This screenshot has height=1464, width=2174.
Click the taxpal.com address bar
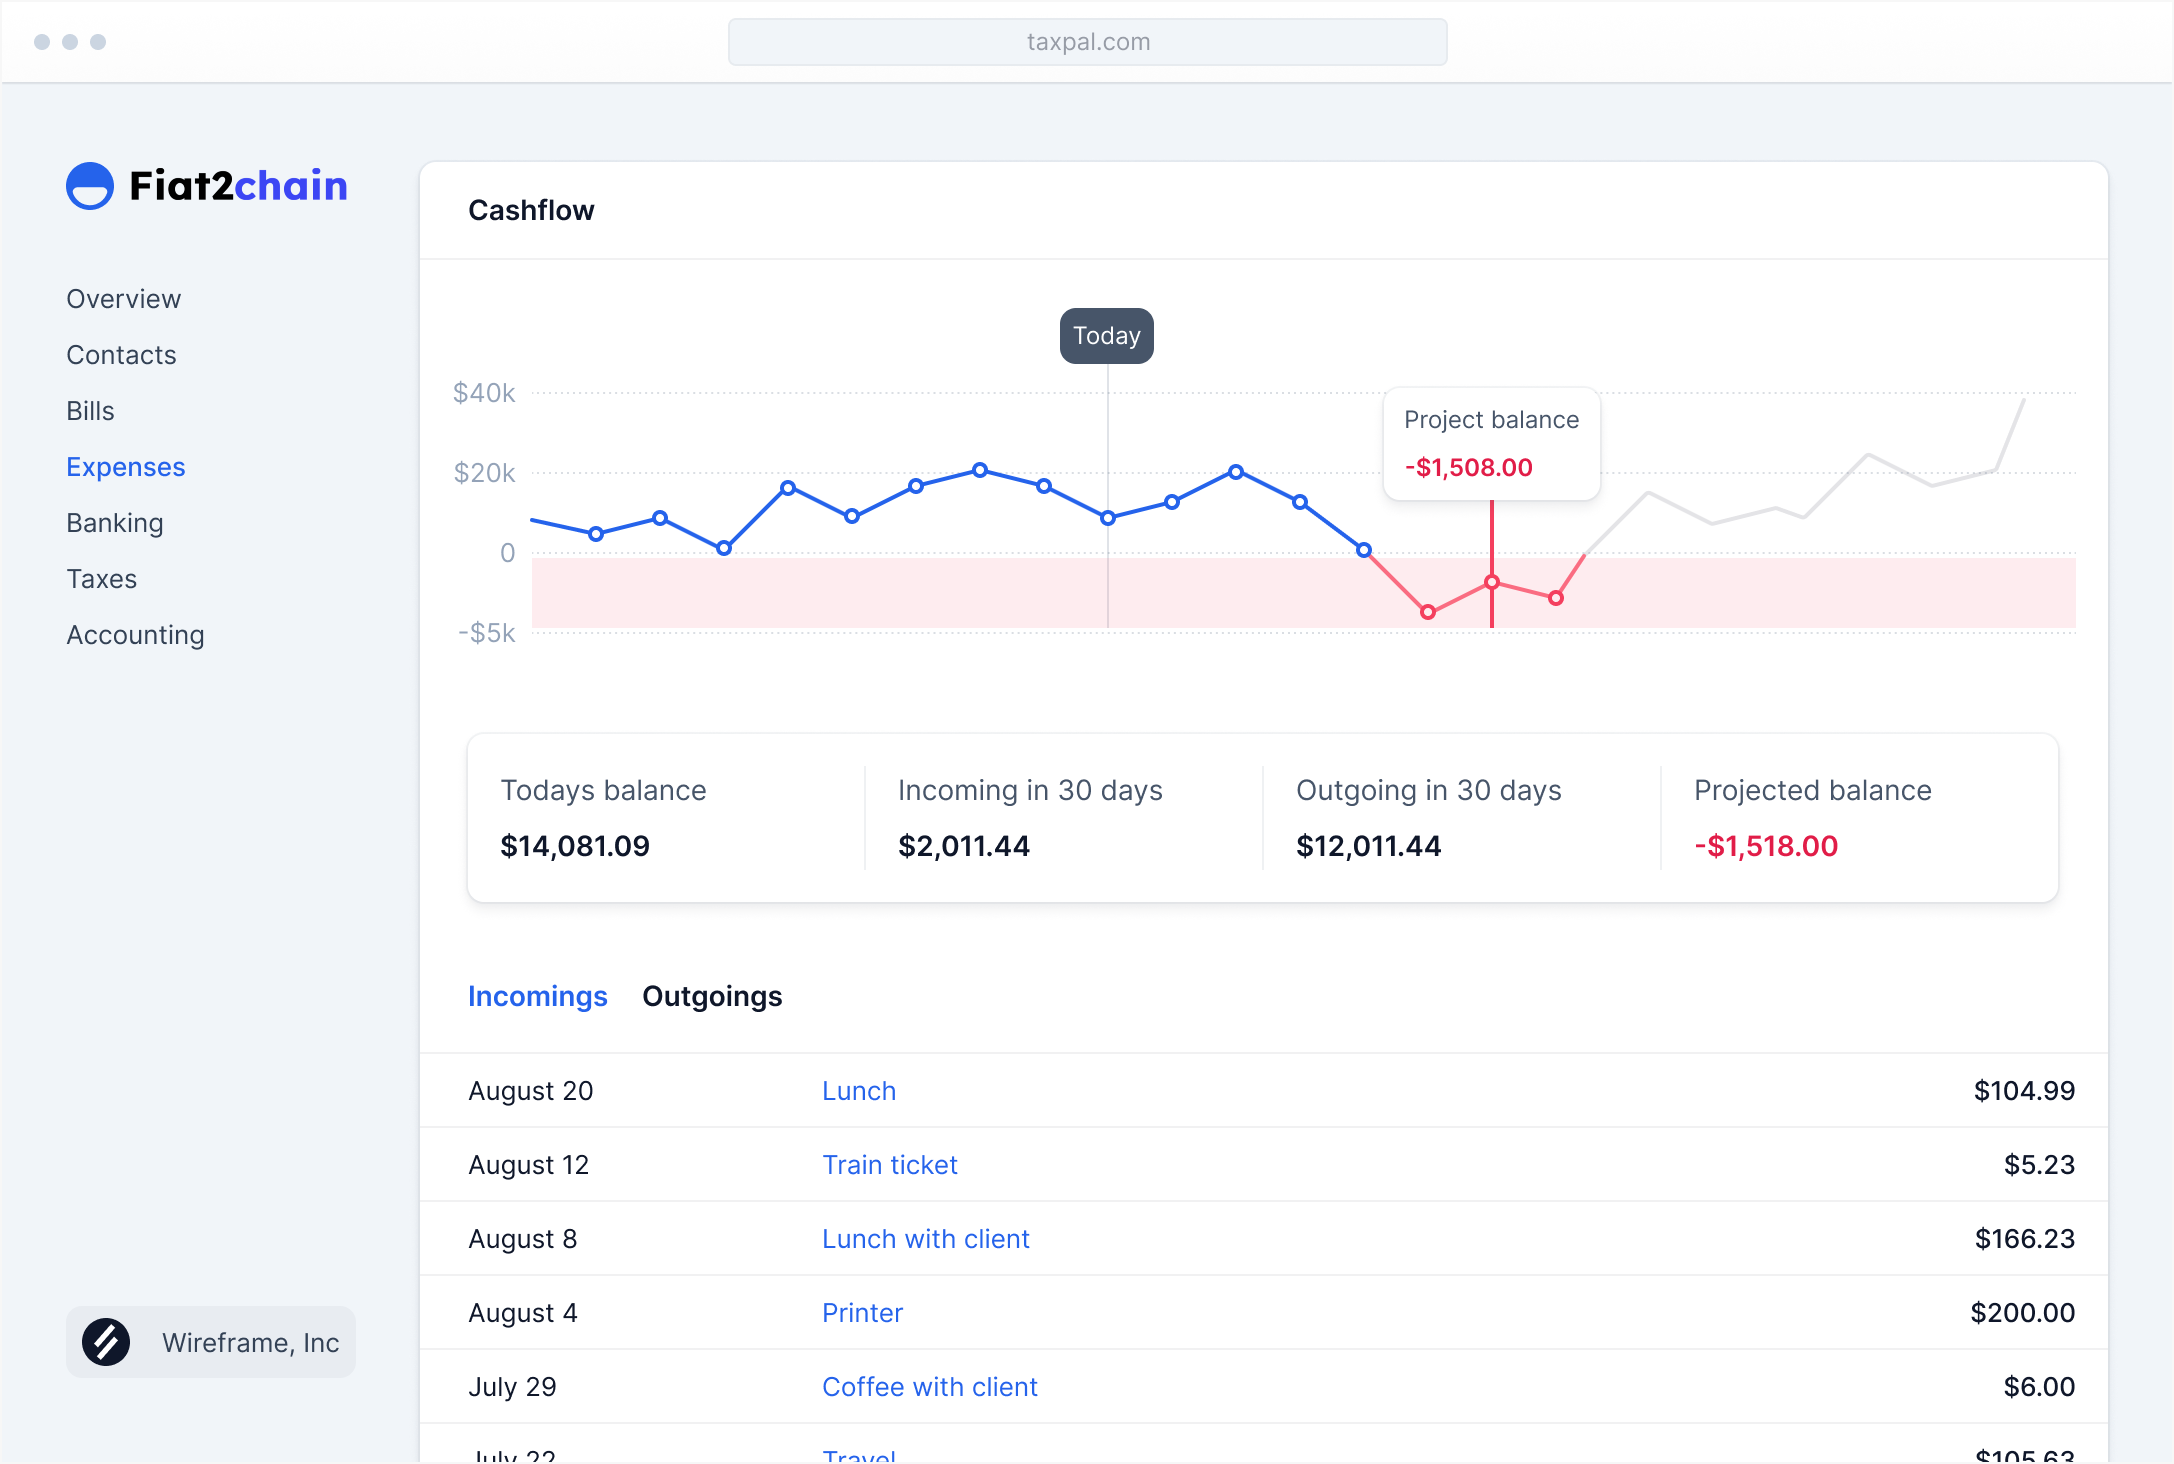click(x=1087, y=42)
